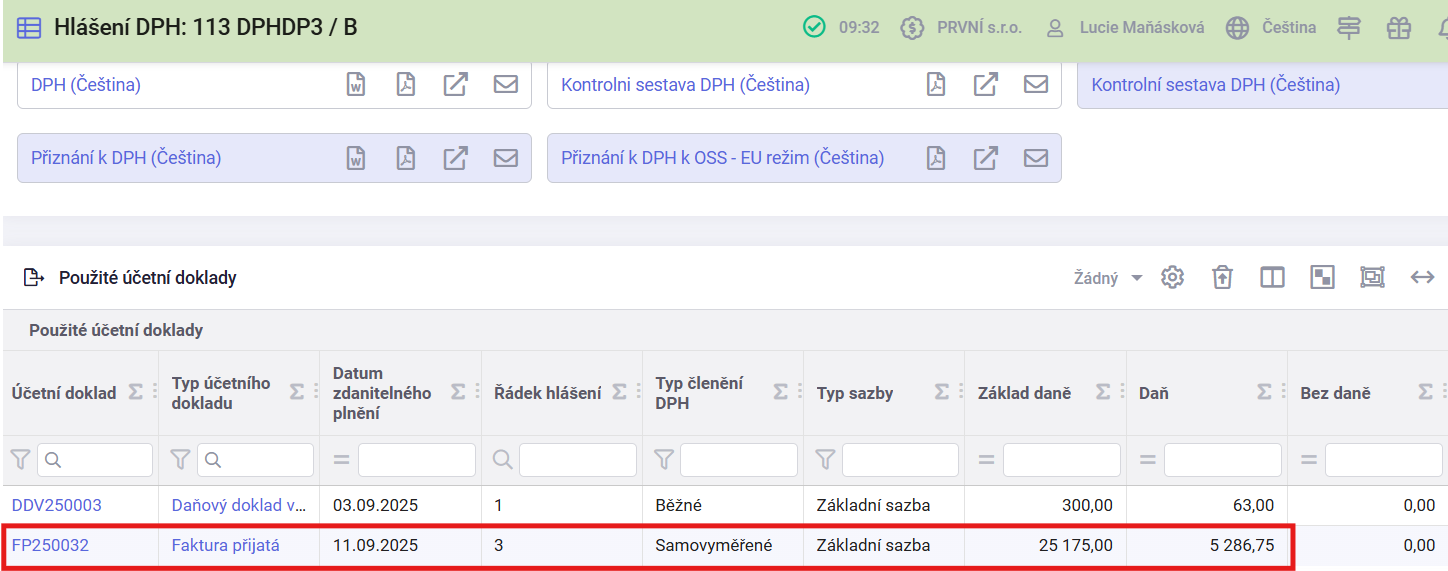The height and width of the screenshot is (571, 1448).
Task: Email the Kontrolni sestava DPH report
Action: pos(1035,85)
